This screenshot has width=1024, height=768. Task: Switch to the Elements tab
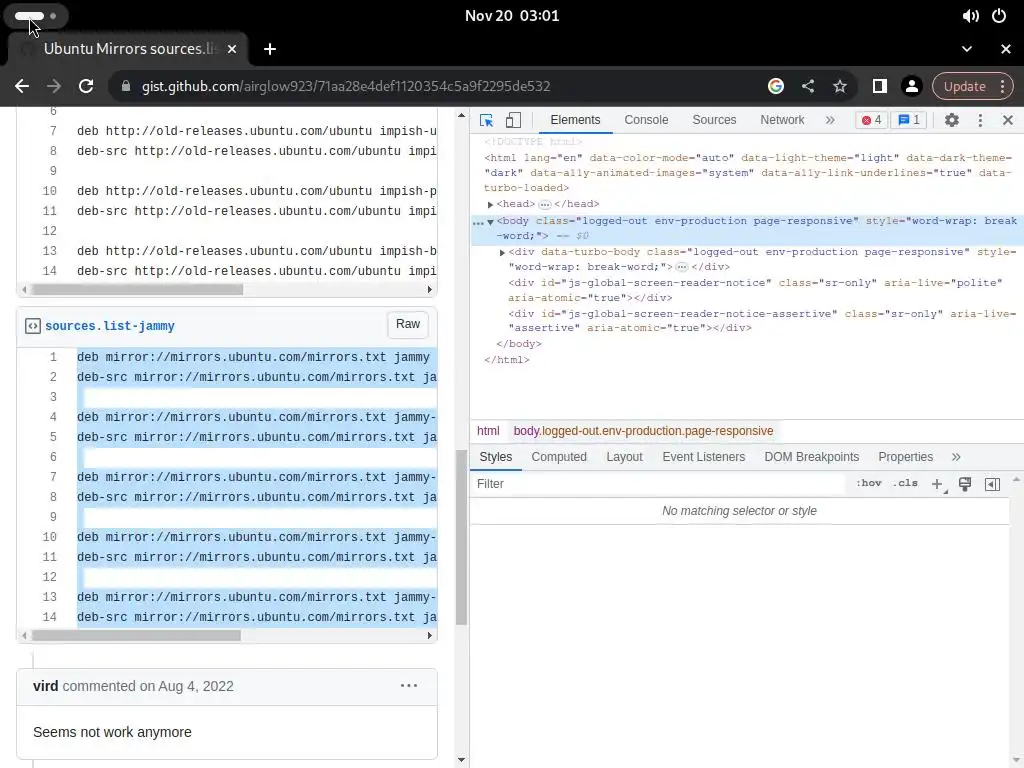click(x=575, y=120)
